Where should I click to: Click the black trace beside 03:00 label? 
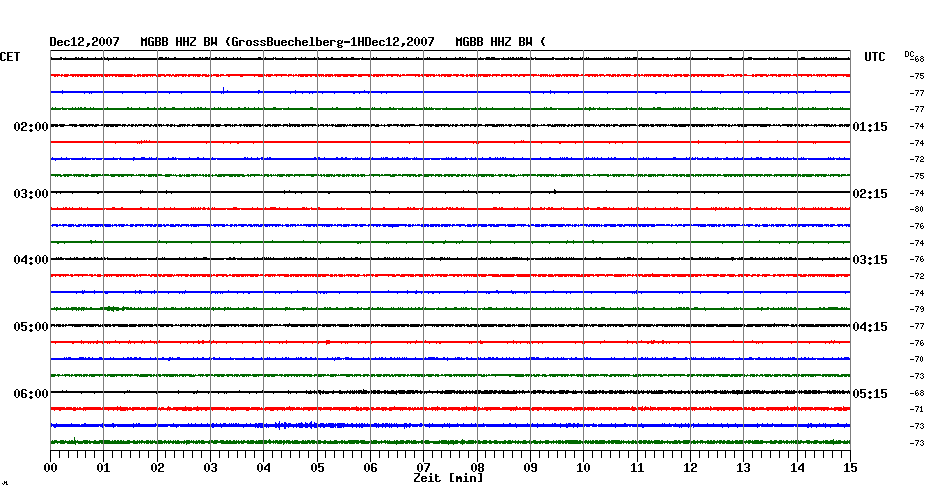(450, 192)
